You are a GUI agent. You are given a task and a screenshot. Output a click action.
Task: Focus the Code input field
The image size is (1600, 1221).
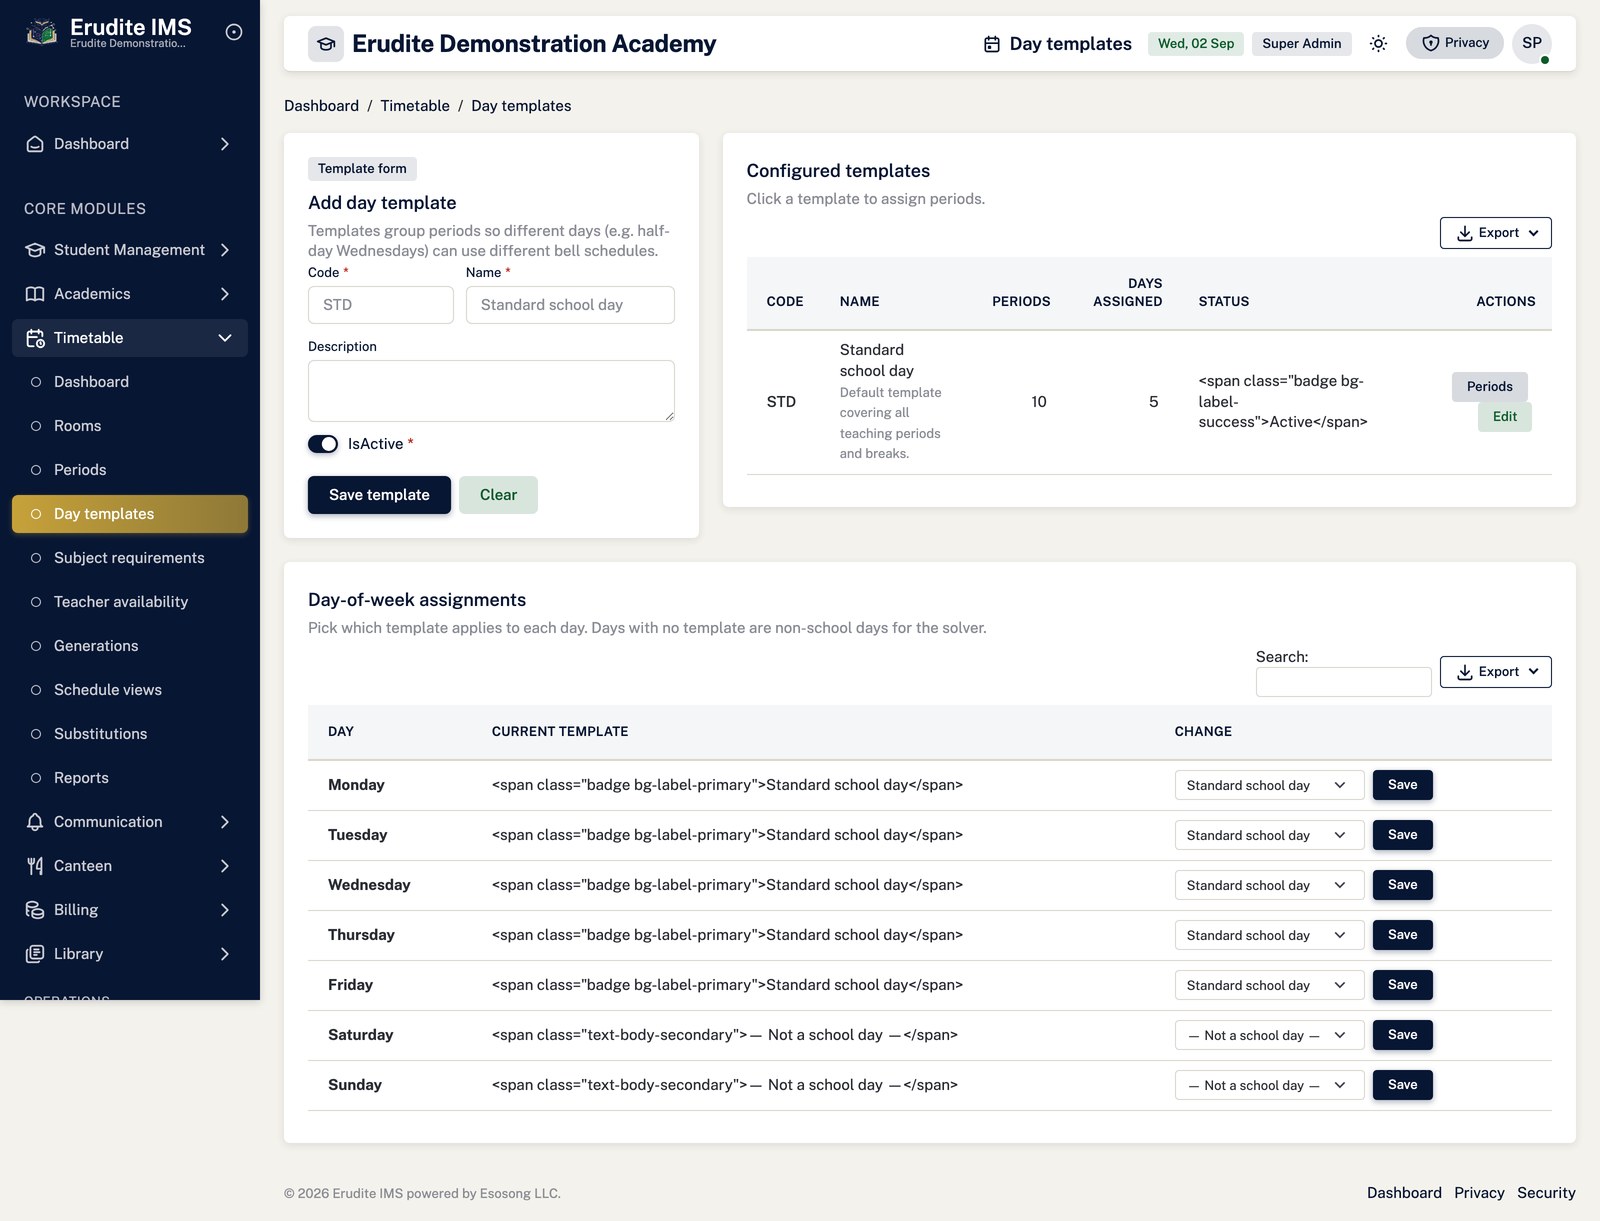pos(381,305)
